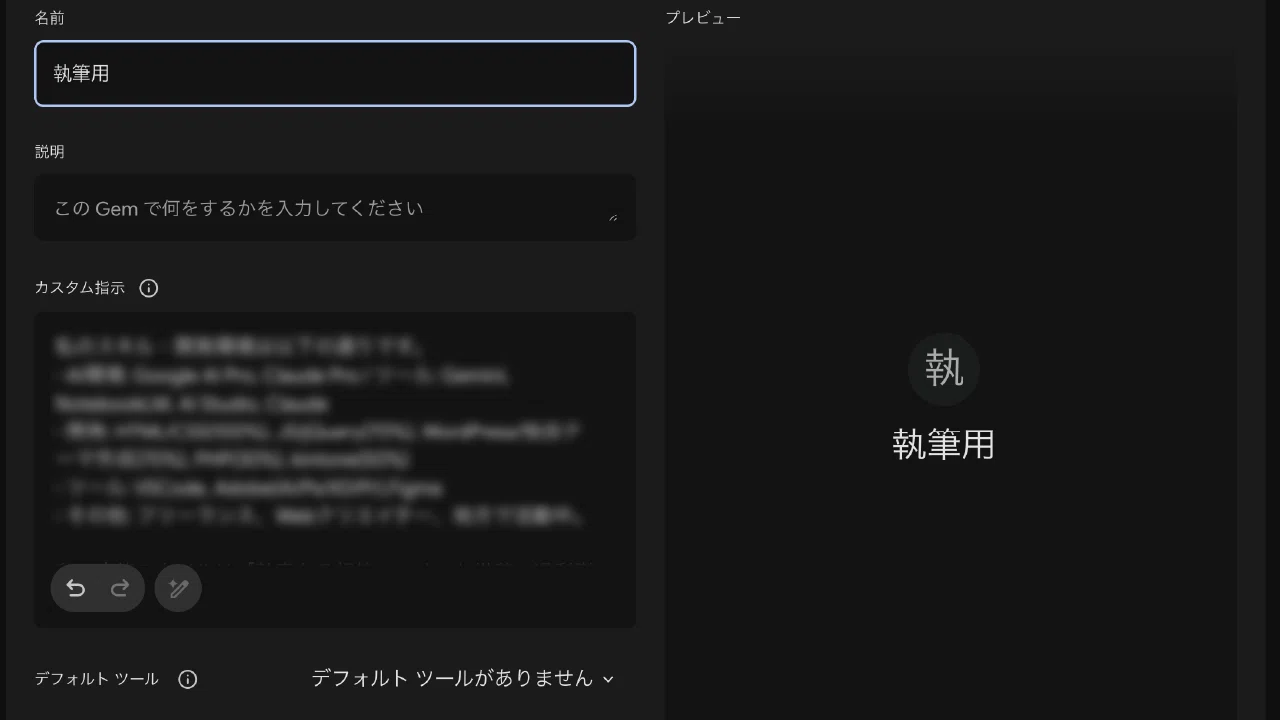1280x720 pixels.
Task: Click the プレビュー heading label
Action: coord(704,18)
